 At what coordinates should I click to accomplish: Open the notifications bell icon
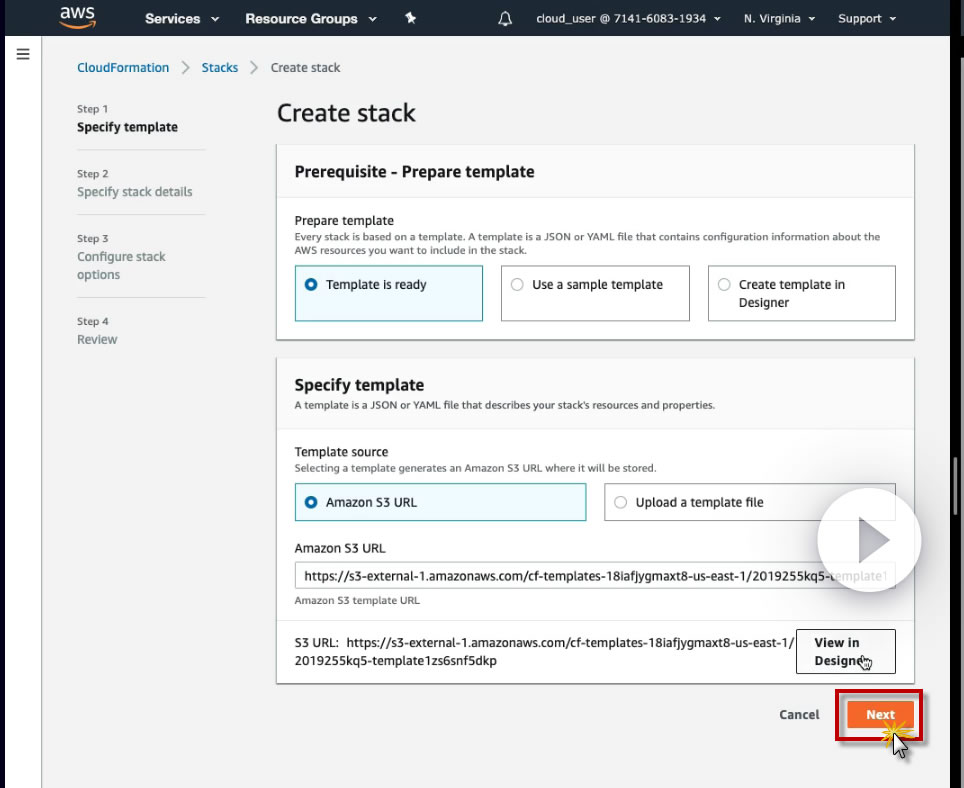tap(505, 18)
